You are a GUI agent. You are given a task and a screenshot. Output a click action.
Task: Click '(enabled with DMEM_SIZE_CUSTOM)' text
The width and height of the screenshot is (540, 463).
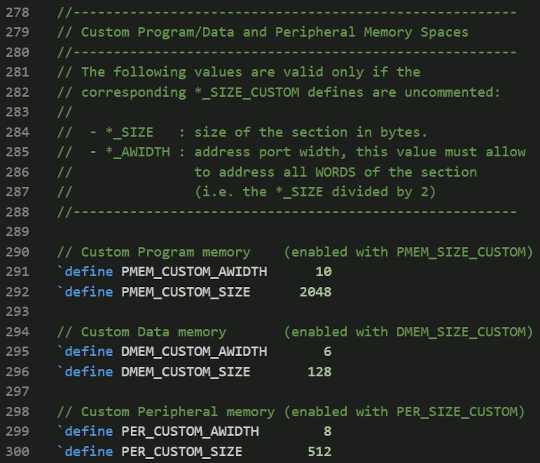(408, 332)
